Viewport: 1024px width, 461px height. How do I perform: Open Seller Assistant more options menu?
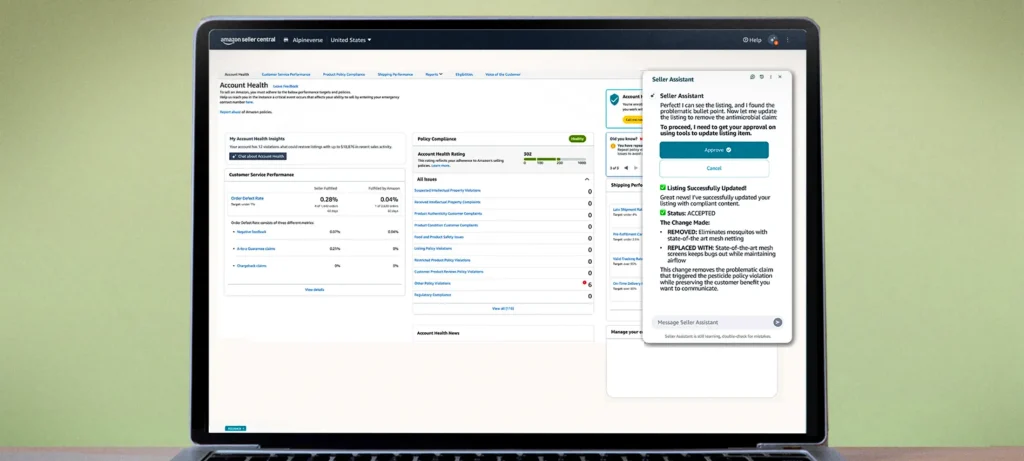[x=770, y=77]
